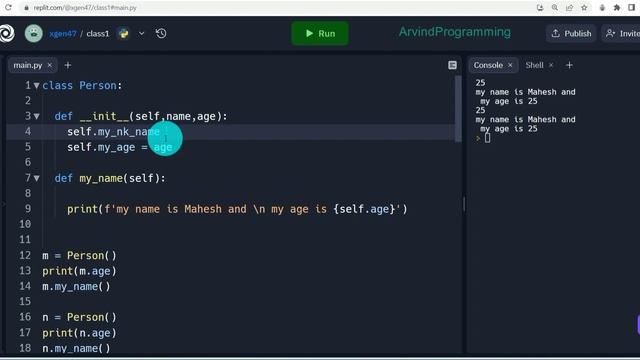
Task: Collapse class Person fold arrow on line 1
Action: pos(37,86)
